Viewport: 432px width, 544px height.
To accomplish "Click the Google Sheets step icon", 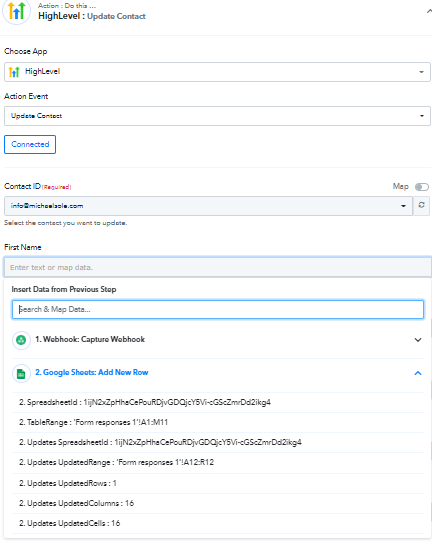I will (21, 374).
